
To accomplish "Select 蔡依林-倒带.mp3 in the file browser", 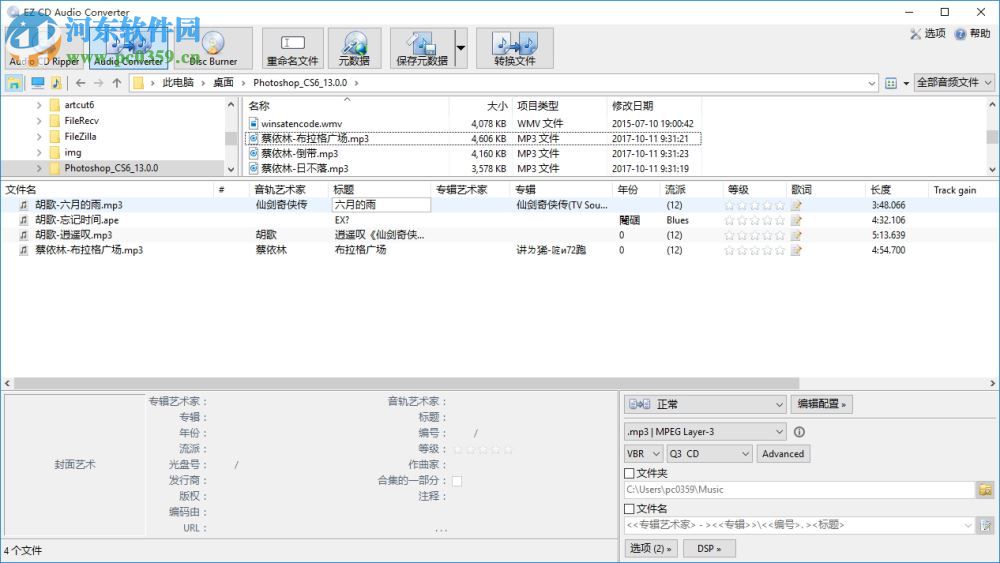I will (x=300, y=154).
